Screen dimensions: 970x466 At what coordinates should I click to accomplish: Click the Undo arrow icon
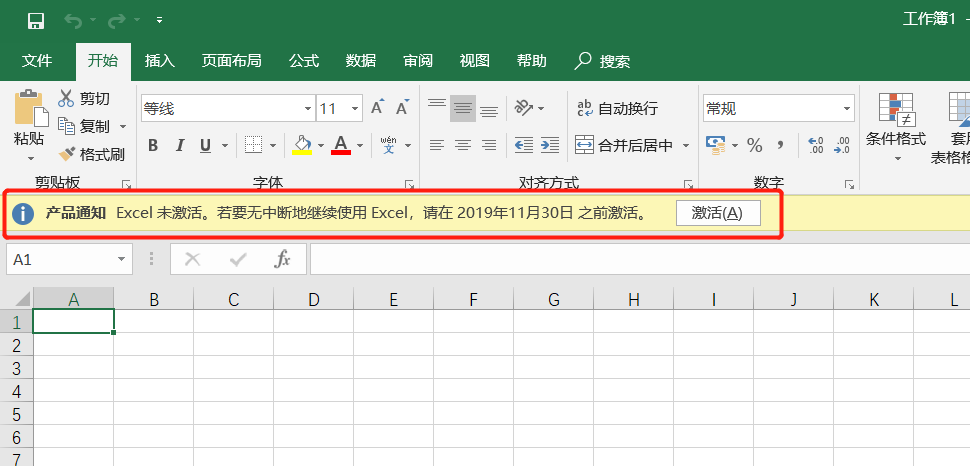(x=74, y=21)
